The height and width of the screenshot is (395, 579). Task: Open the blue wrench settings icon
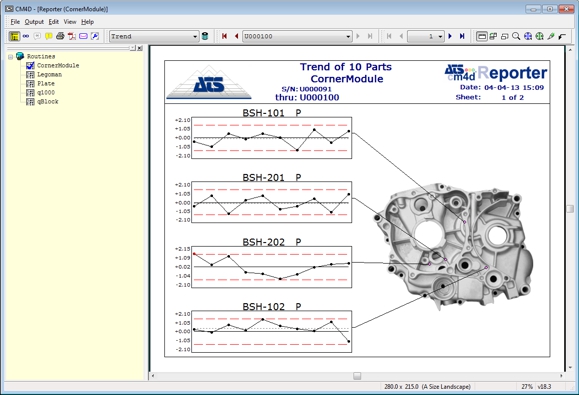[x=95, y=36]
